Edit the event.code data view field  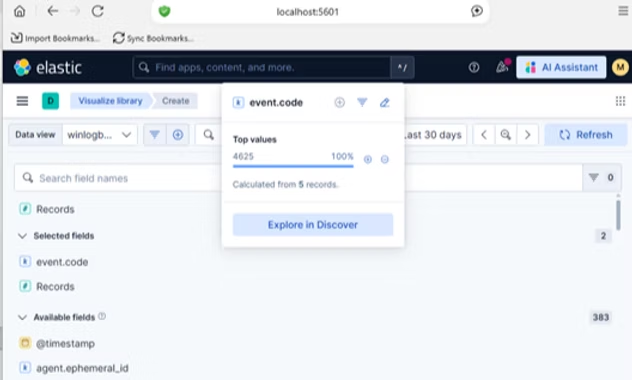coord(385,102)
